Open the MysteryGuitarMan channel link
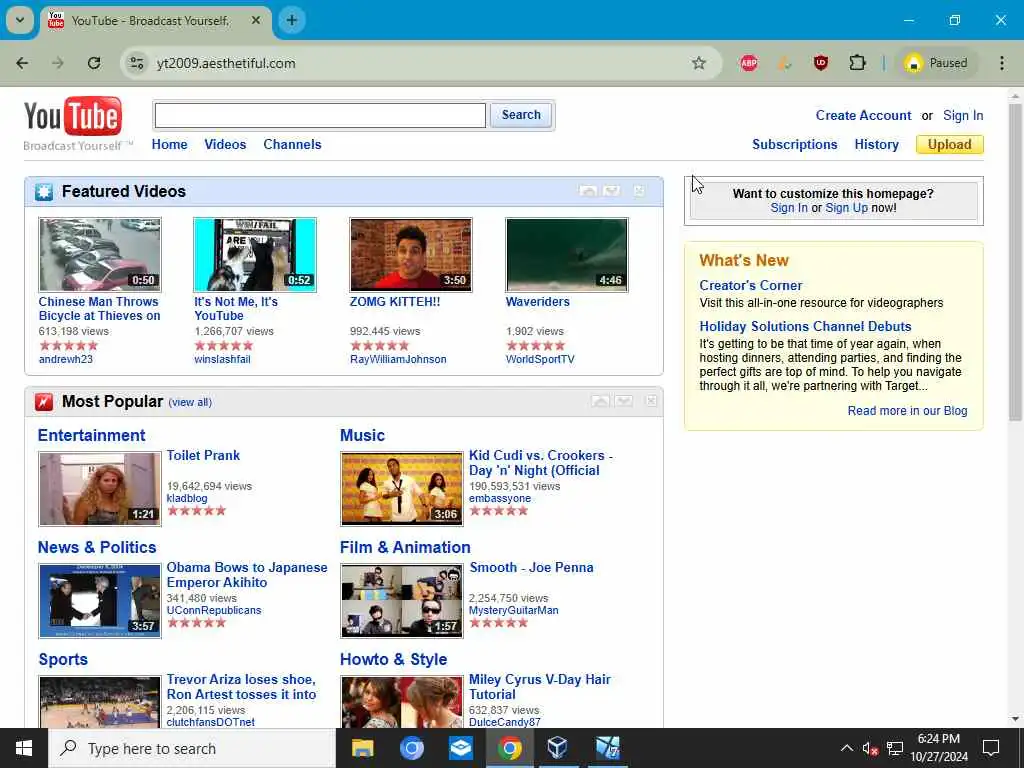1024x768 pixels. click(514, 611)
